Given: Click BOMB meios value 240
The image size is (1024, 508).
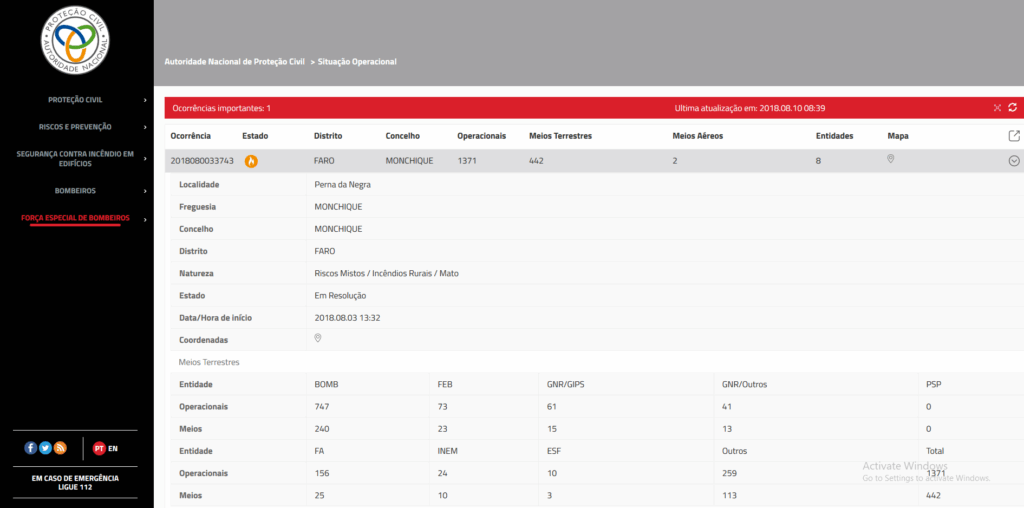Looking at the screenshot, I should click(322, 428).
